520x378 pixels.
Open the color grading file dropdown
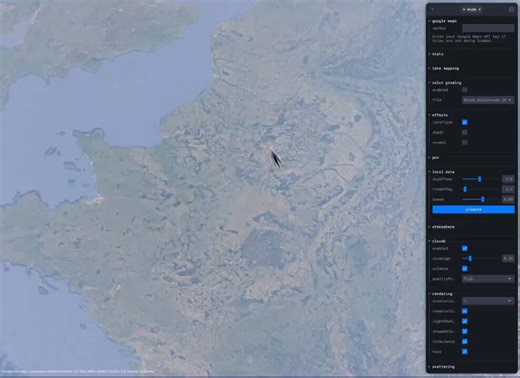click(x=488, y=100)
